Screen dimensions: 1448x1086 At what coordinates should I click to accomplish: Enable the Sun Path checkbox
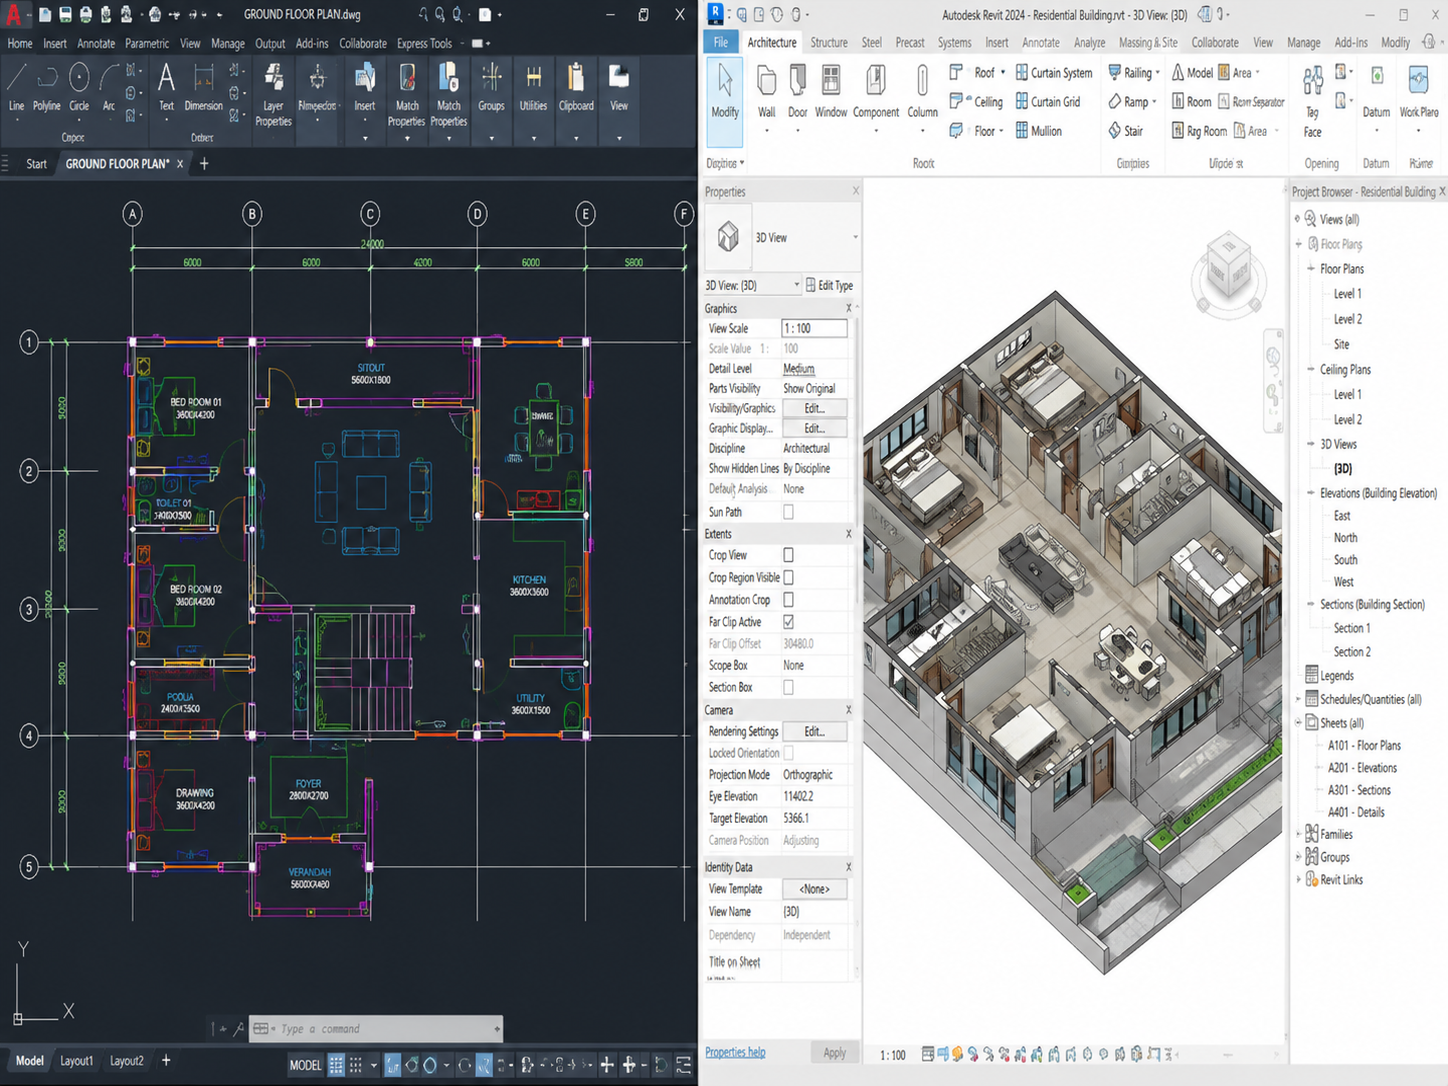pos(788,512)
